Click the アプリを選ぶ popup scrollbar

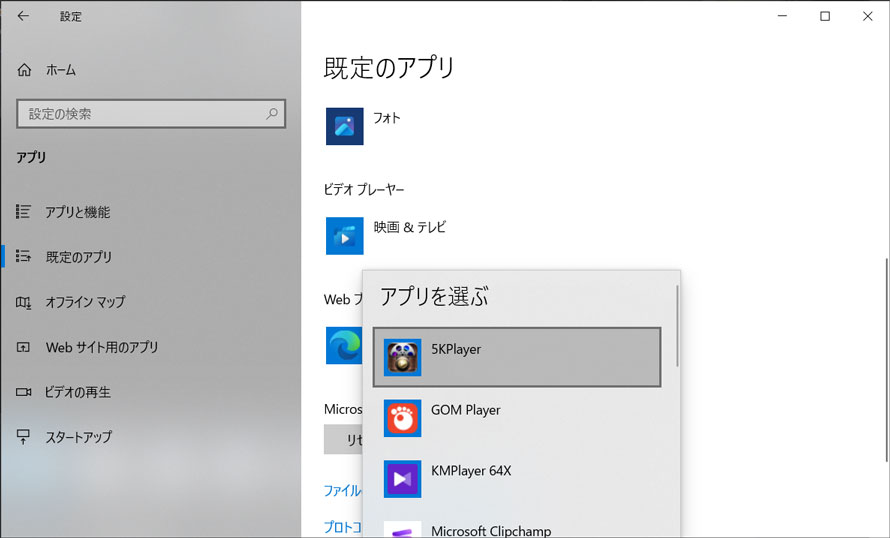[x=677, y=326]
